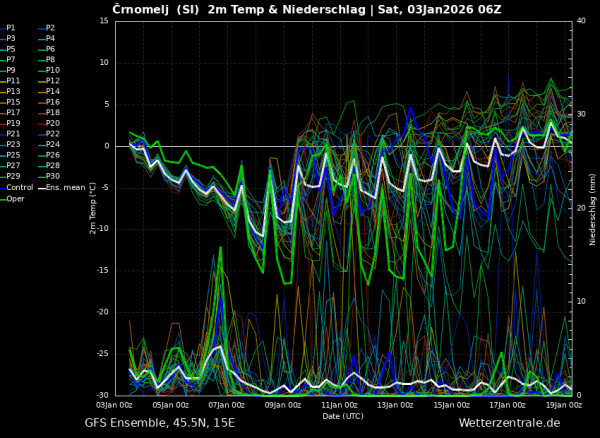Click the 2m Temp (°C) axis title
The height and width of the screenshot is (438, 600).
(x=93, y=208)
